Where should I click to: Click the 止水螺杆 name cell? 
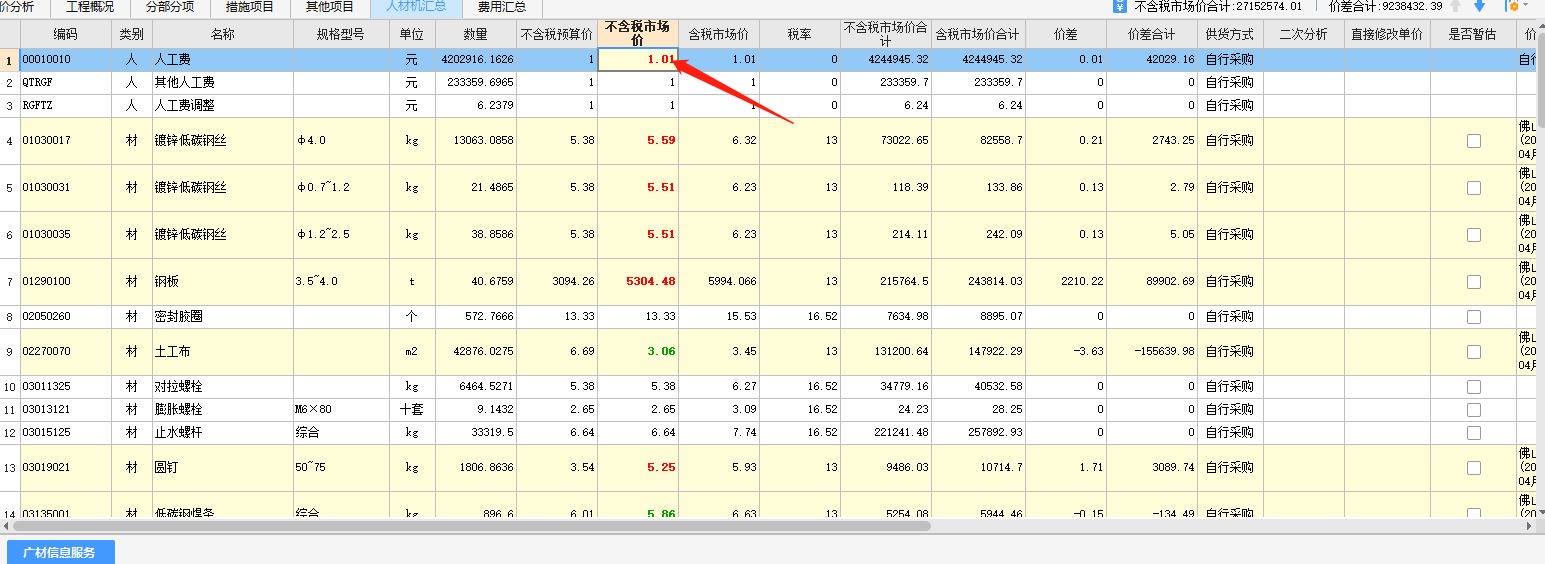point(223,433)
